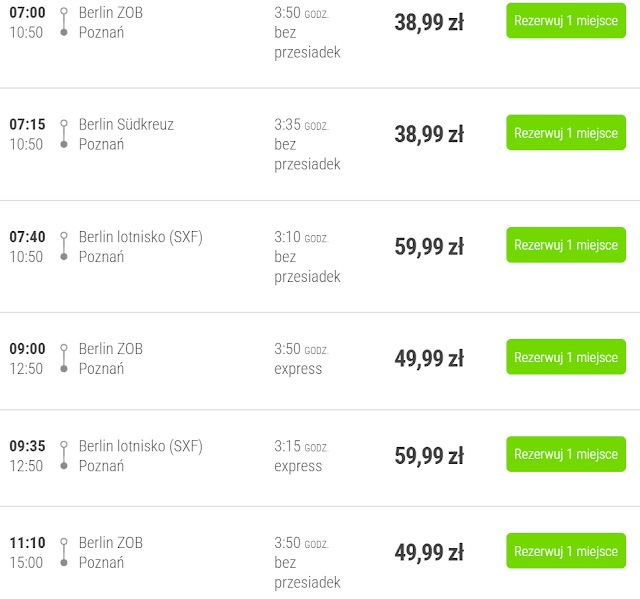
Task: Click 12:50 arrival time of 09:35 trip
Action: [x=26, y=466]
